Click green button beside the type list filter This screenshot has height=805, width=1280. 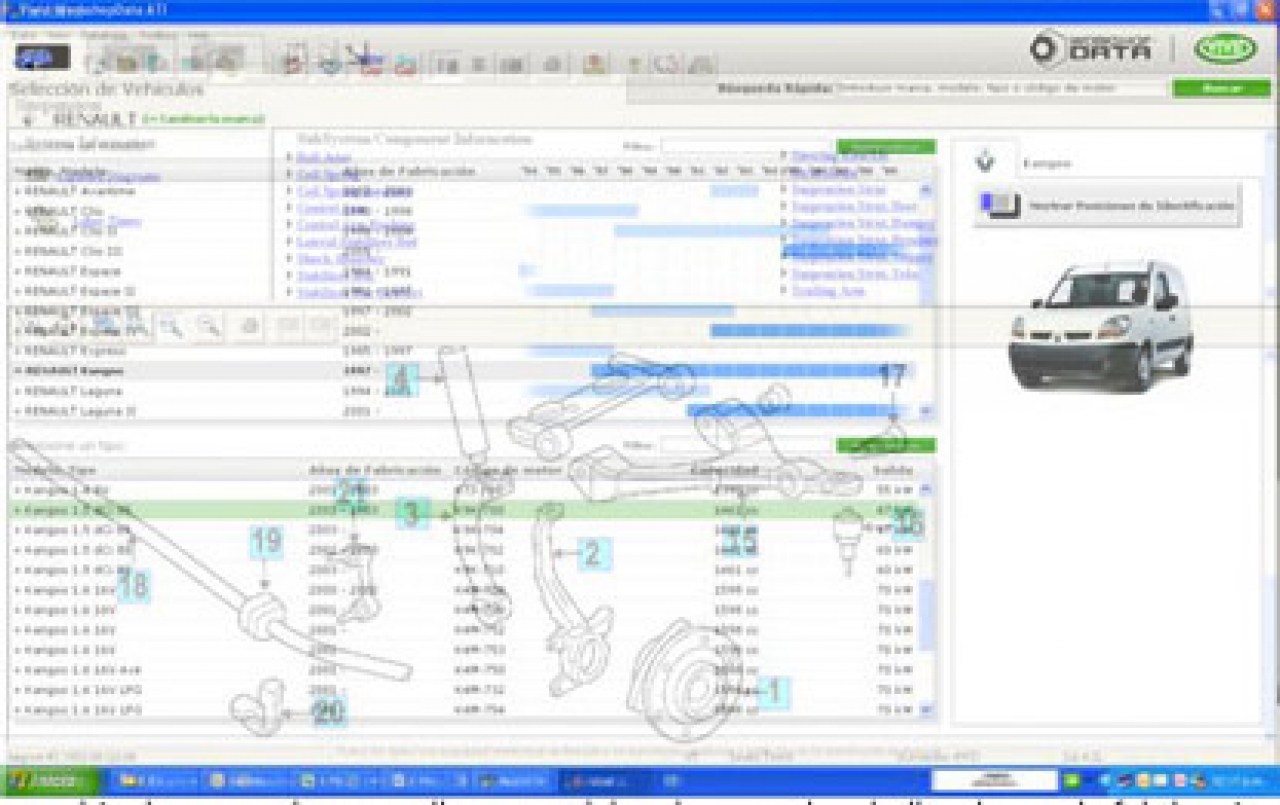[x=886, y=445]
